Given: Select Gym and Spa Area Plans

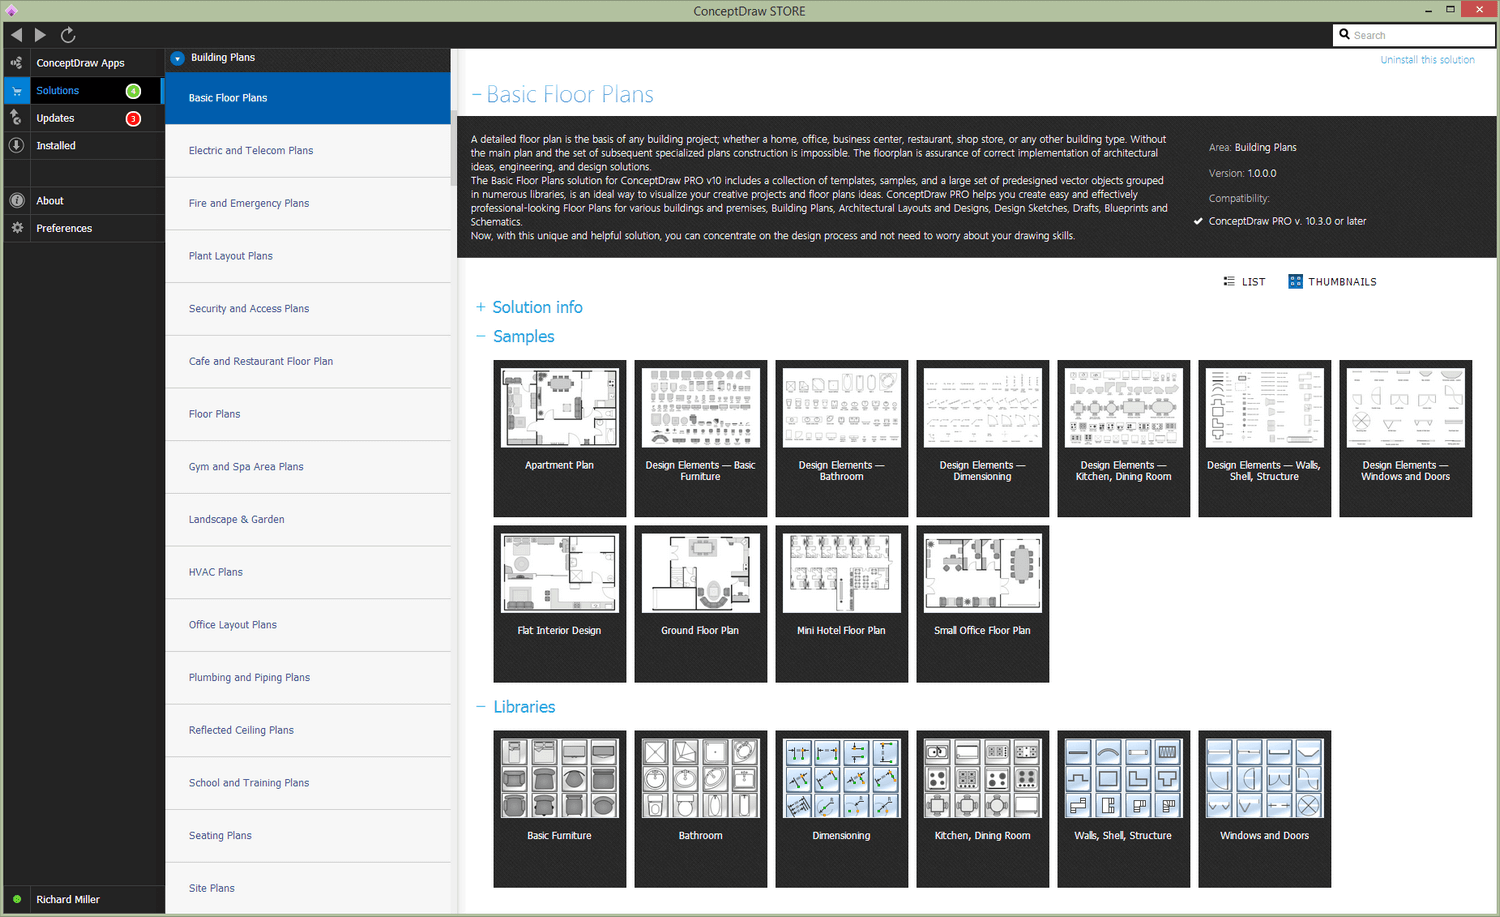Looking at the screenshot, I should (x=308, y=467).
